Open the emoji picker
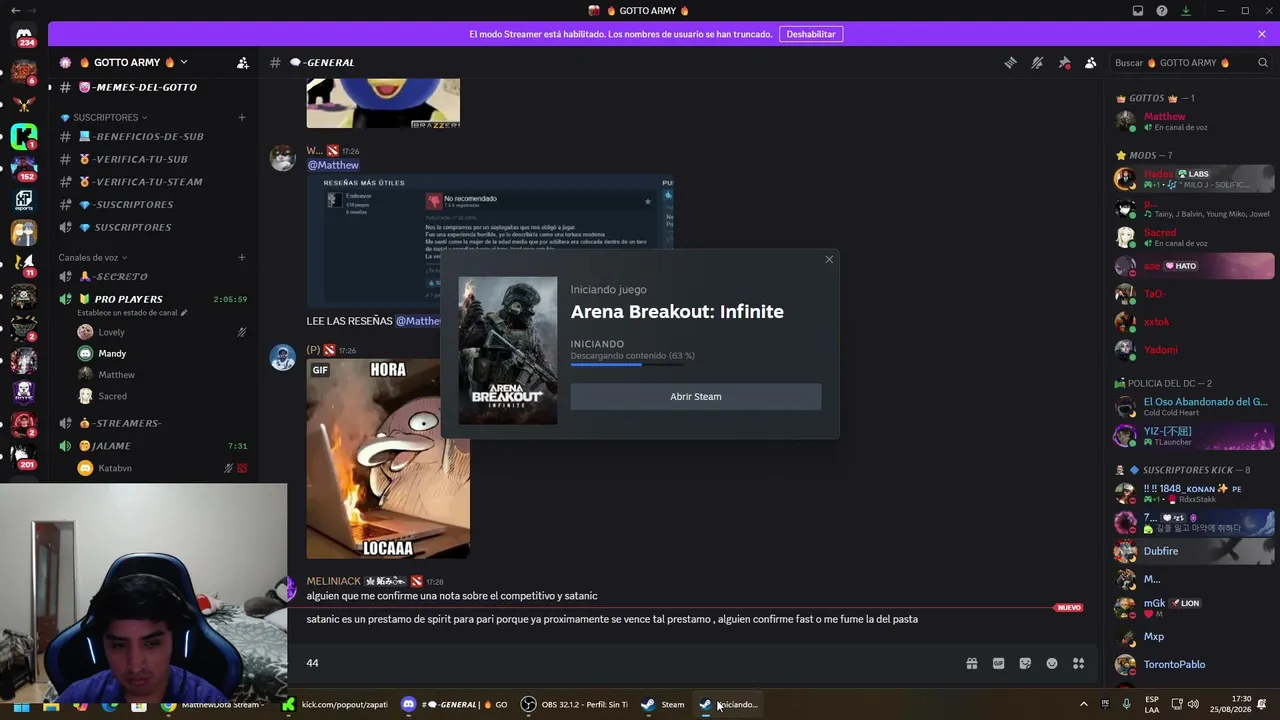Screen dimensions: 1280x720 pyautogui.click(x=1052, y=663)
